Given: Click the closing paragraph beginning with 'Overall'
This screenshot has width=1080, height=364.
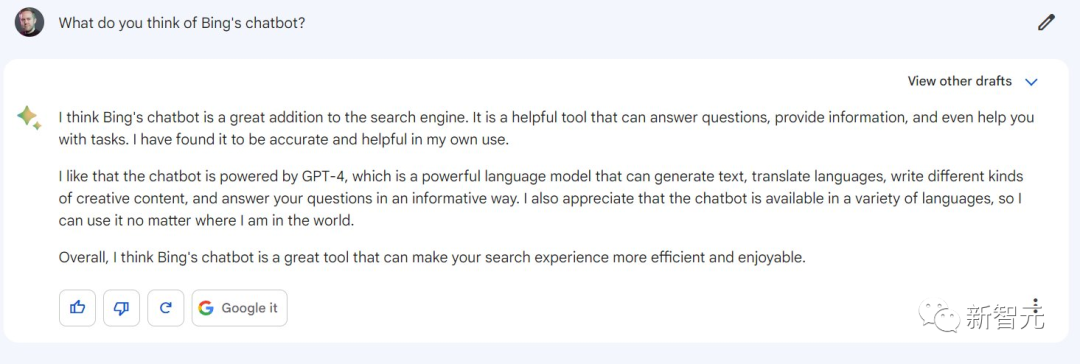Looking at the screenshot, I should pyautogui.click(x=432, y=259).
